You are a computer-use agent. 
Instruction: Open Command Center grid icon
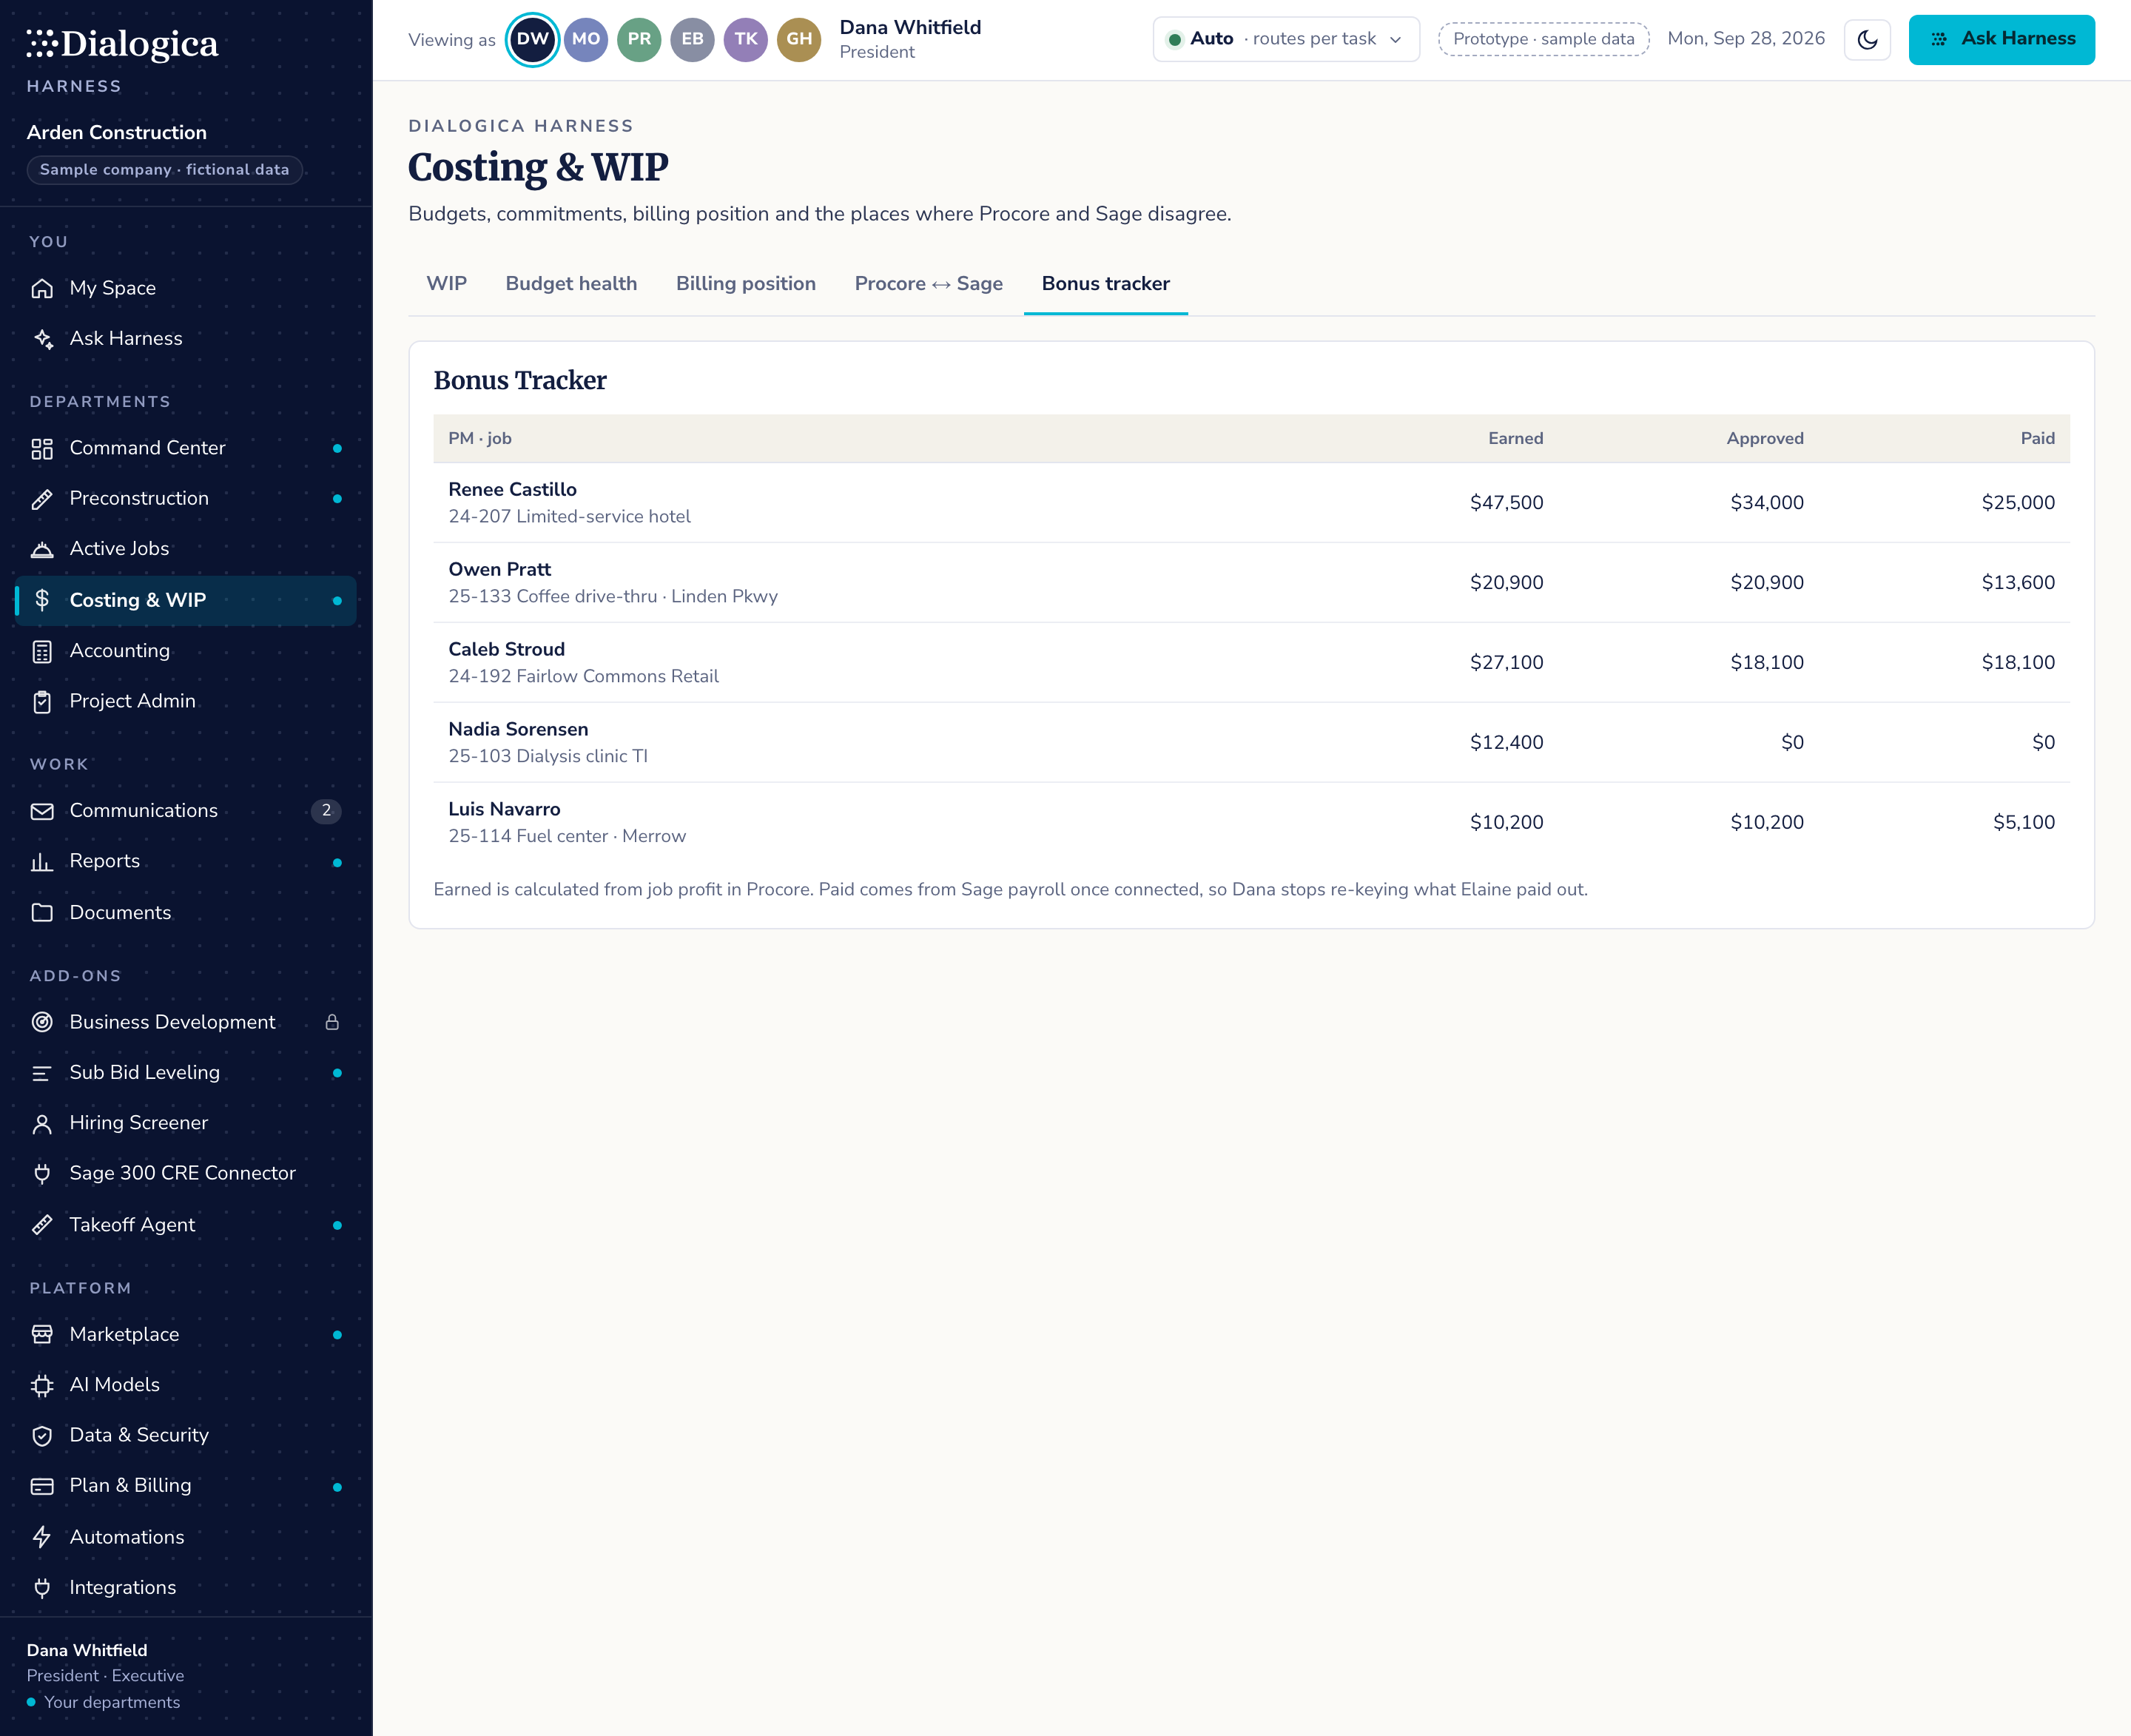click(x=42, y=448)
